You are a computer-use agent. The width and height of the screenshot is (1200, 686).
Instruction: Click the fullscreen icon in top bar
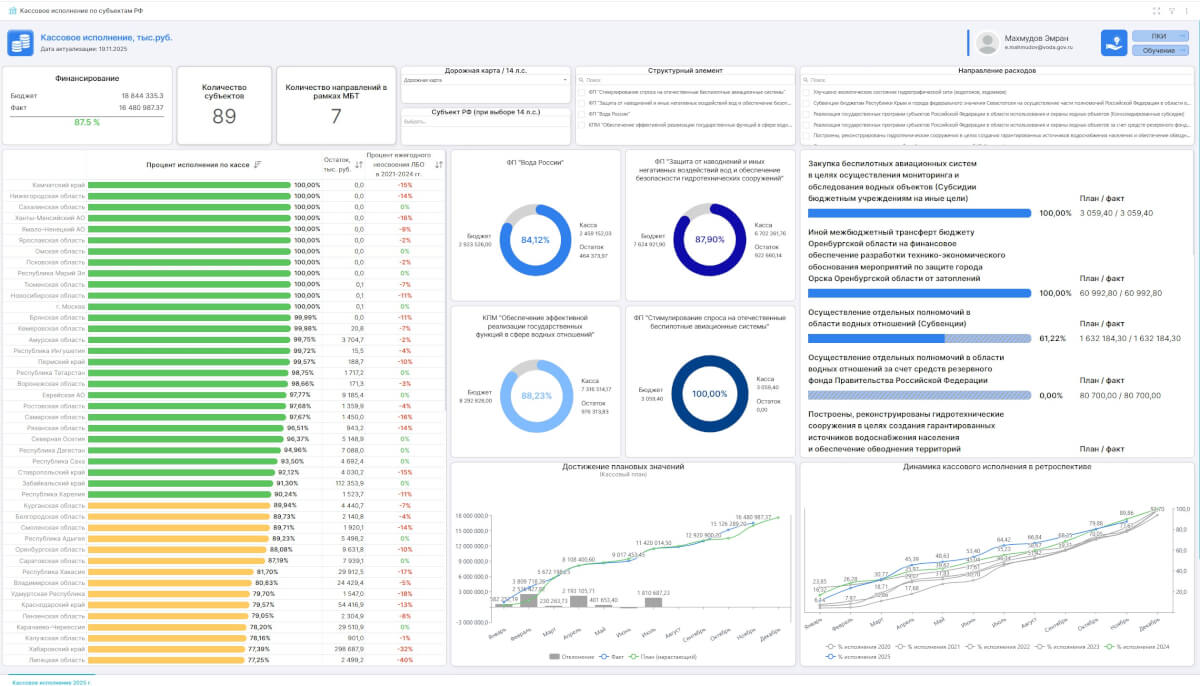[x=1157, y=10]
